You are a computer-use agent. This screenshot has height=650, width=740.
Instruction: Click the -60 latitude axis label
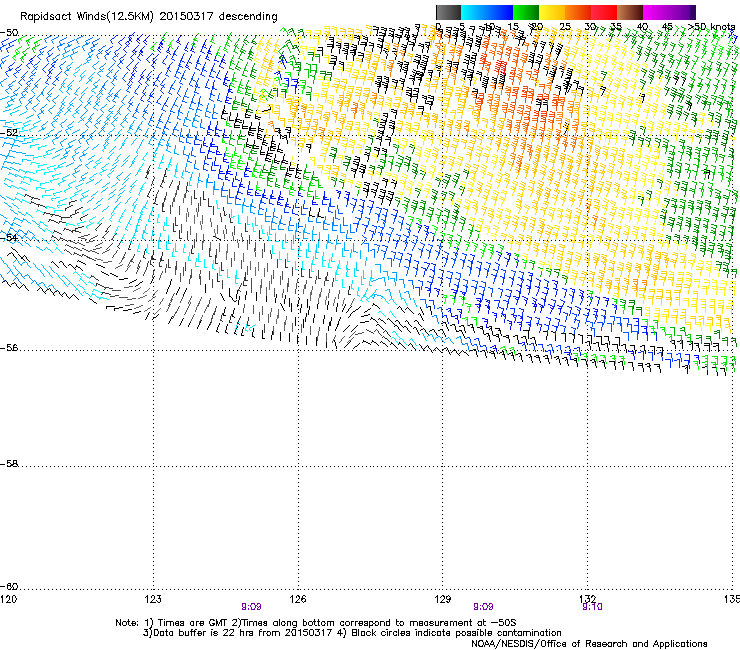[x=9, y=586]
